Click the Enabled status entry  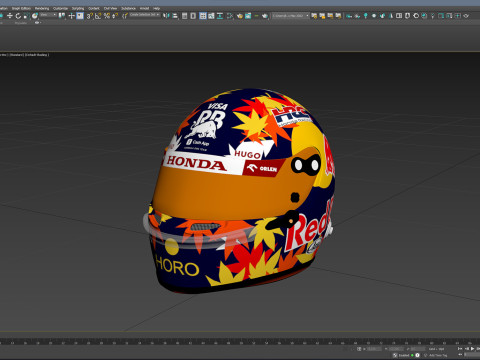[x=404, y=355]
